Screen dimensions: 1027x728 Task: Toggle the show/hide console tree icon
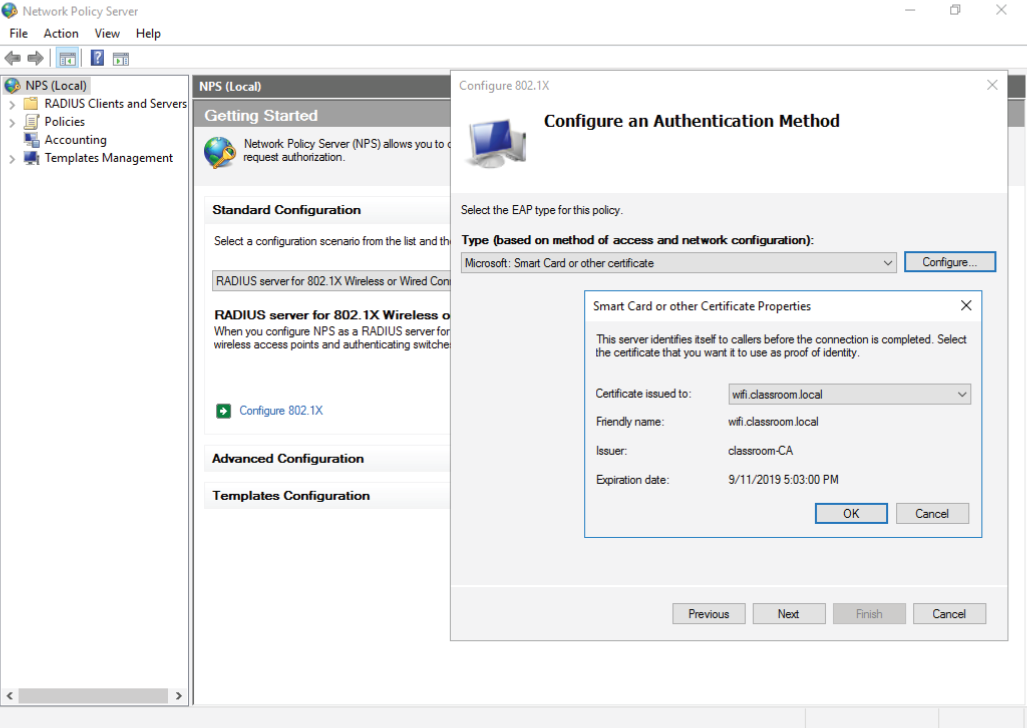tap(67, 59)
